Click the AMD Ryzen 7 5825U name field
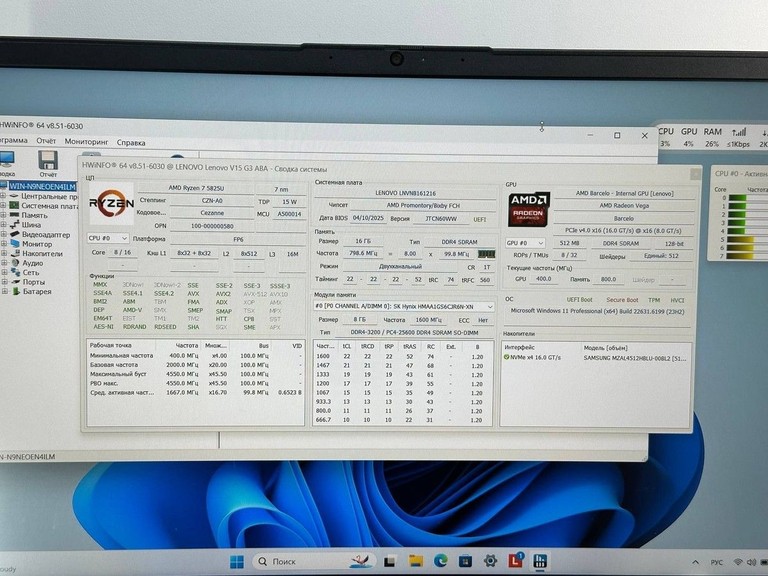768x576 pixels. pyautogui.click(x=196, y=188)
